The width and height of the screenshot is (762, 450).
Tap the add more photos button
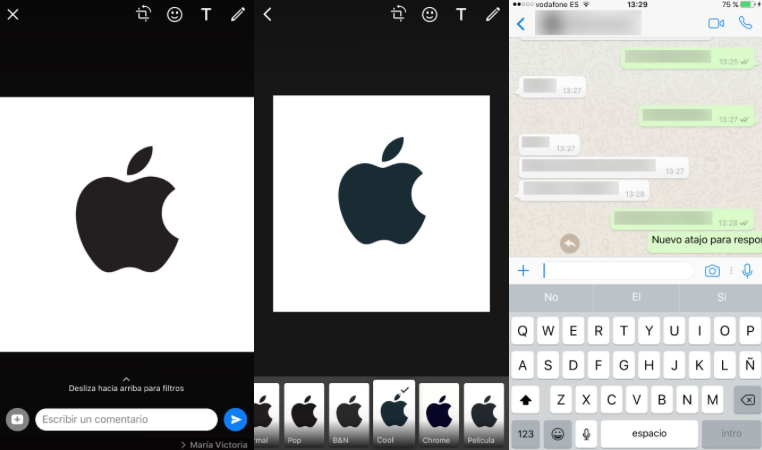pyautogui.click(x=17, y=419)
